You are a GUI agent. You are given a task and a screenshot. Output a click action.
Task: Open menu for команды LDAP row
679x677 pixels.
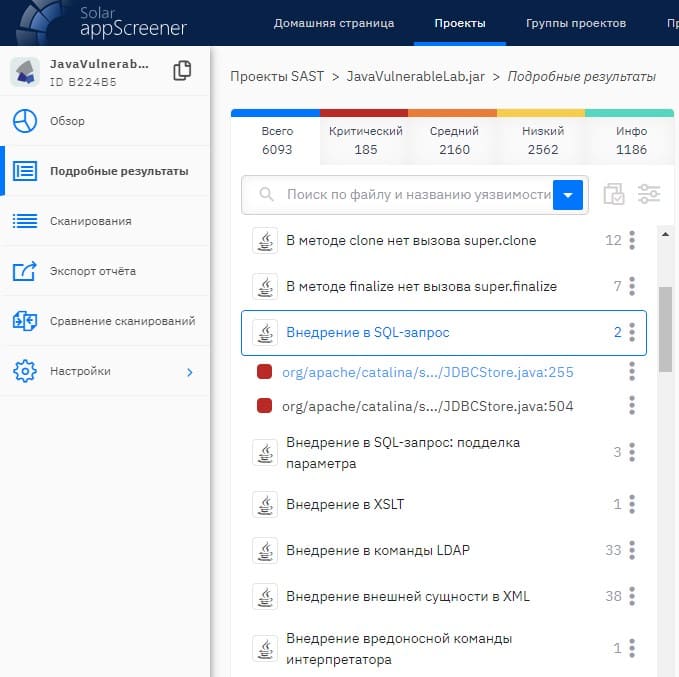coord(632,550)
